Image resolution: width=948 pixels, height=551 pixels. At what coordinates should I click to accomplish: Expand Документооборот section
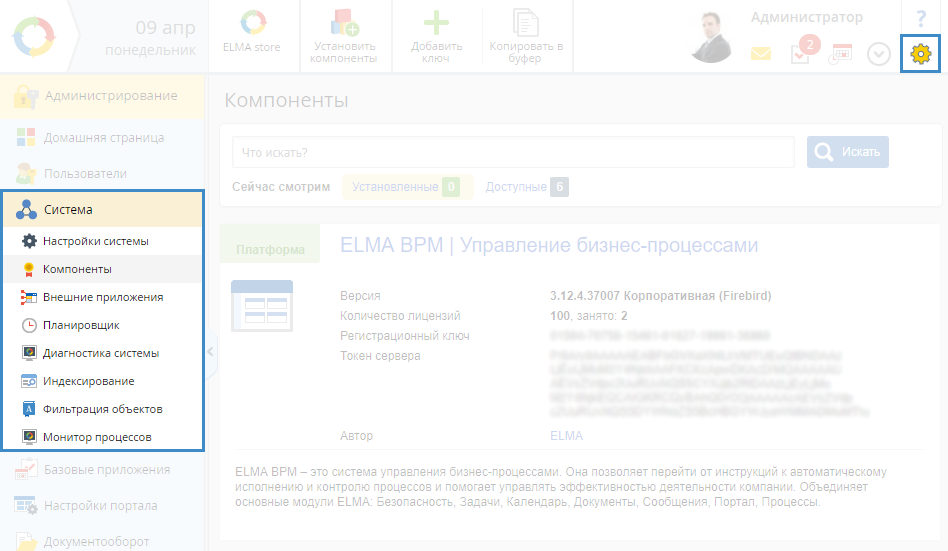click(102, 541)
